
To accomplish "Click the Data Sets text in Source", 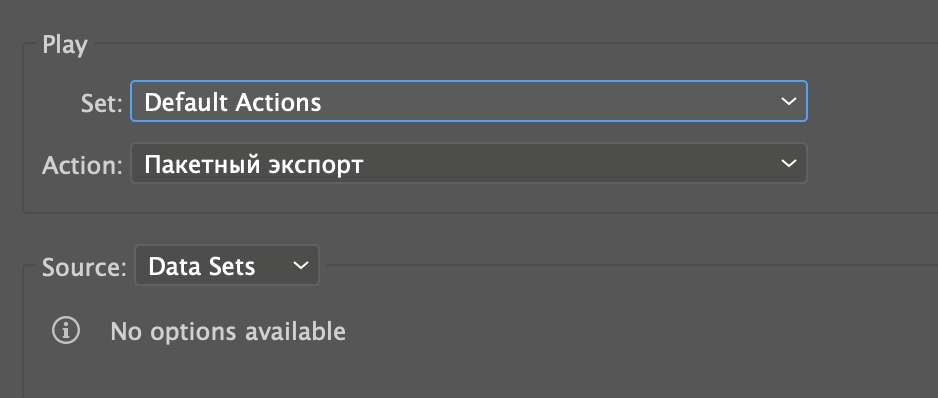I will click(202, 266).
